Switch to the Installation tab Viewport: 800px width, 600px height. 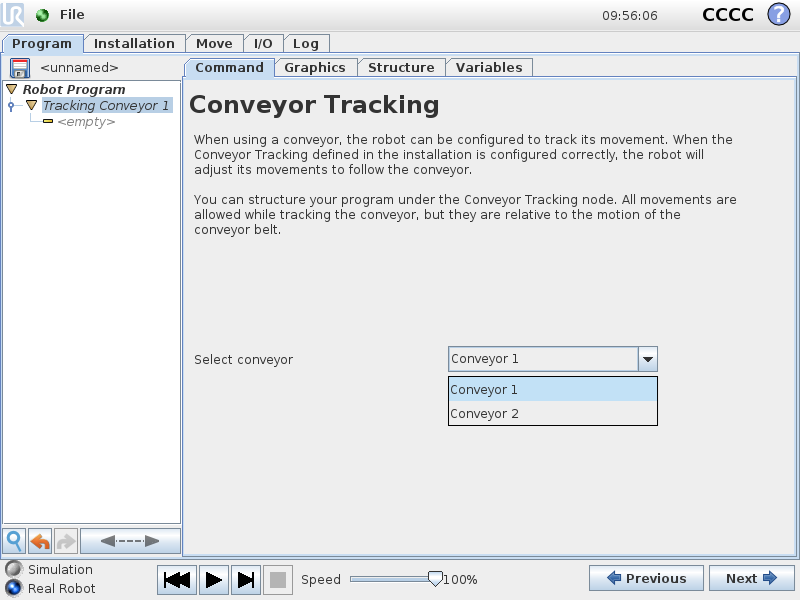pos(134,43)
